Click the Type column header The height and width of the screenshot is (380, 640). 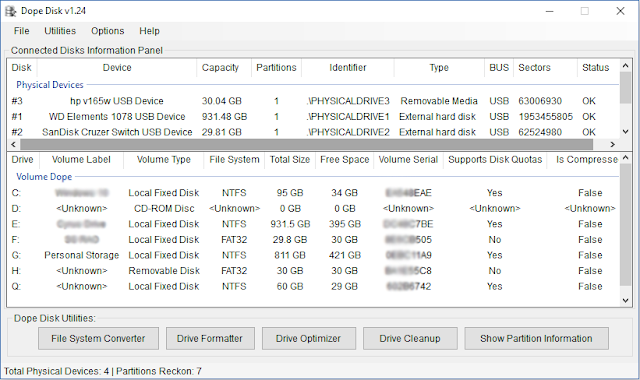(x=439, y=68)
